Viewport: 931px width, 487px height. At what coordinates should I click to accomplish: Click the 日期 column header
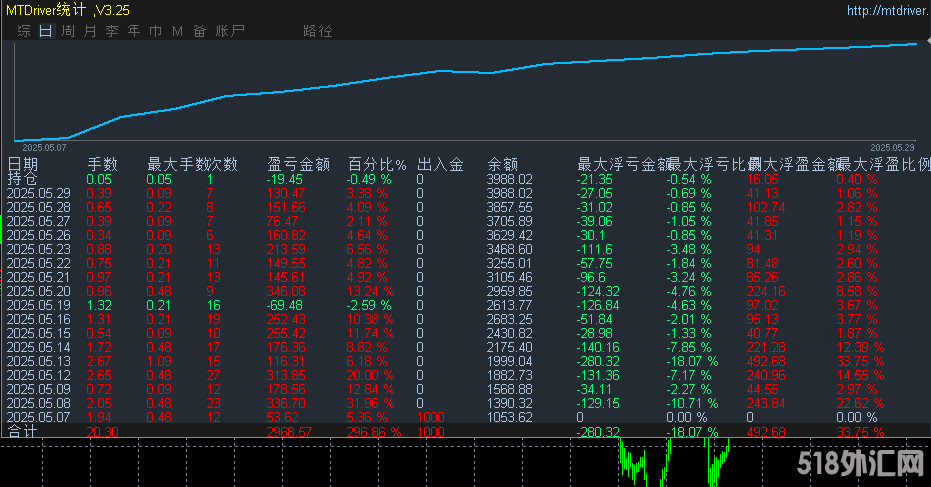pyautogui.click(x=23, y=165)
